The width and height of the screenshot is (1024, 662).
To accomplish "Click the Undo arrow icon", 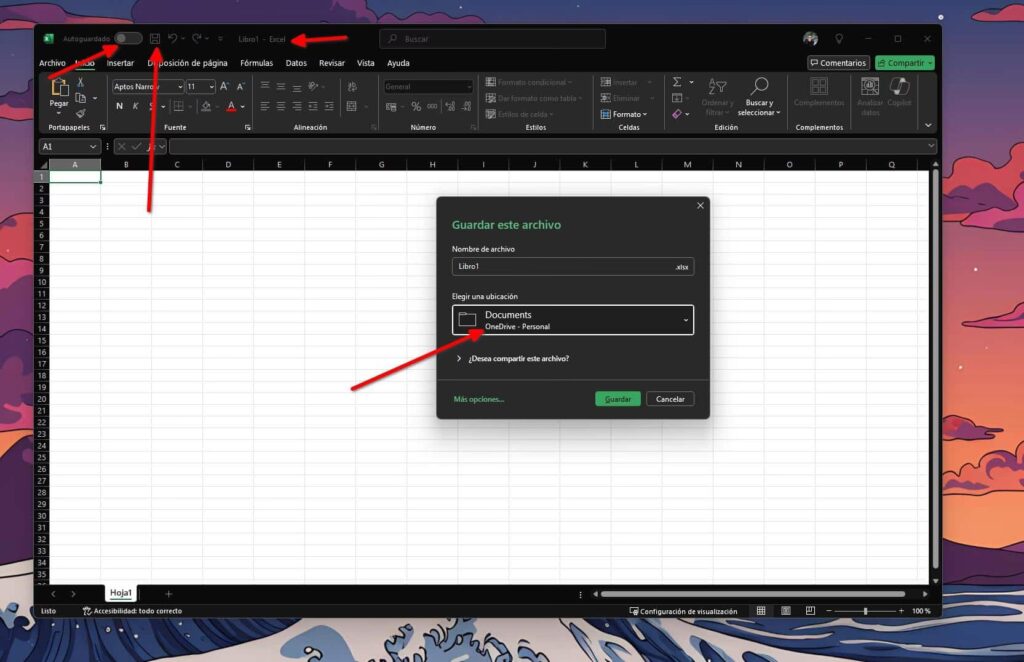I will click(172, 38).
